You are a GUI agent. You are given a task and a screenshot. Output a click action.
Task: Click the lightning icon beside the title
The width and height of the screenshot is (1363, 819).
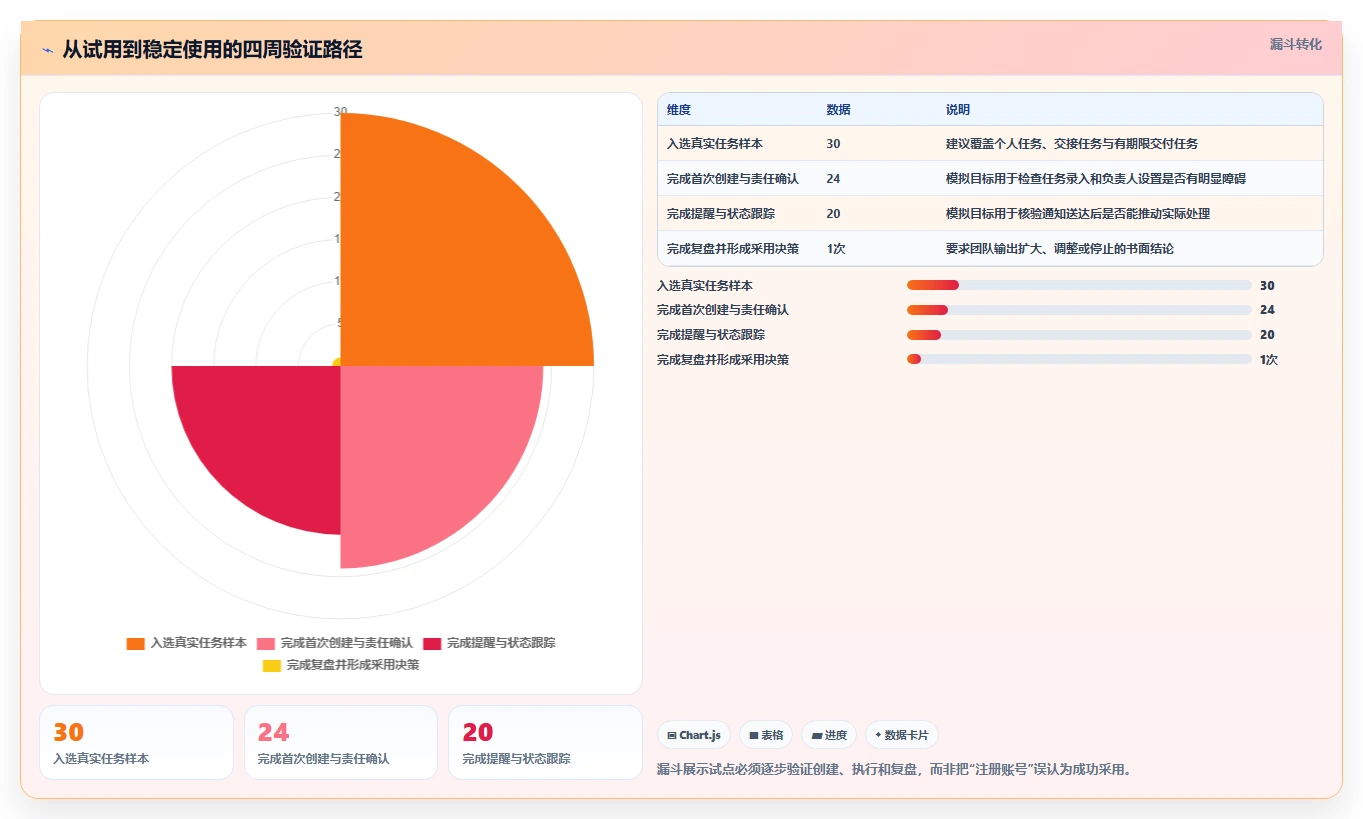(x=48, y=49)
